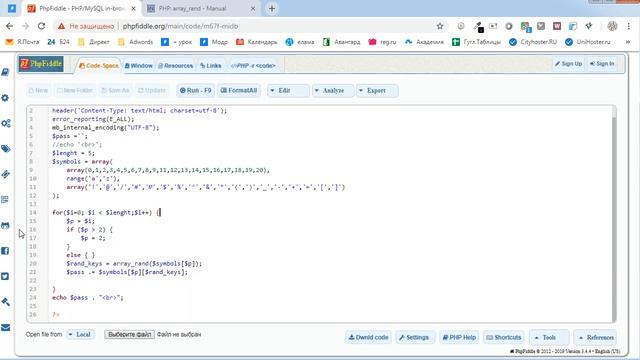Open a new browser tab
This screenshot has height=360, width=640.
[x=272, y=8]
